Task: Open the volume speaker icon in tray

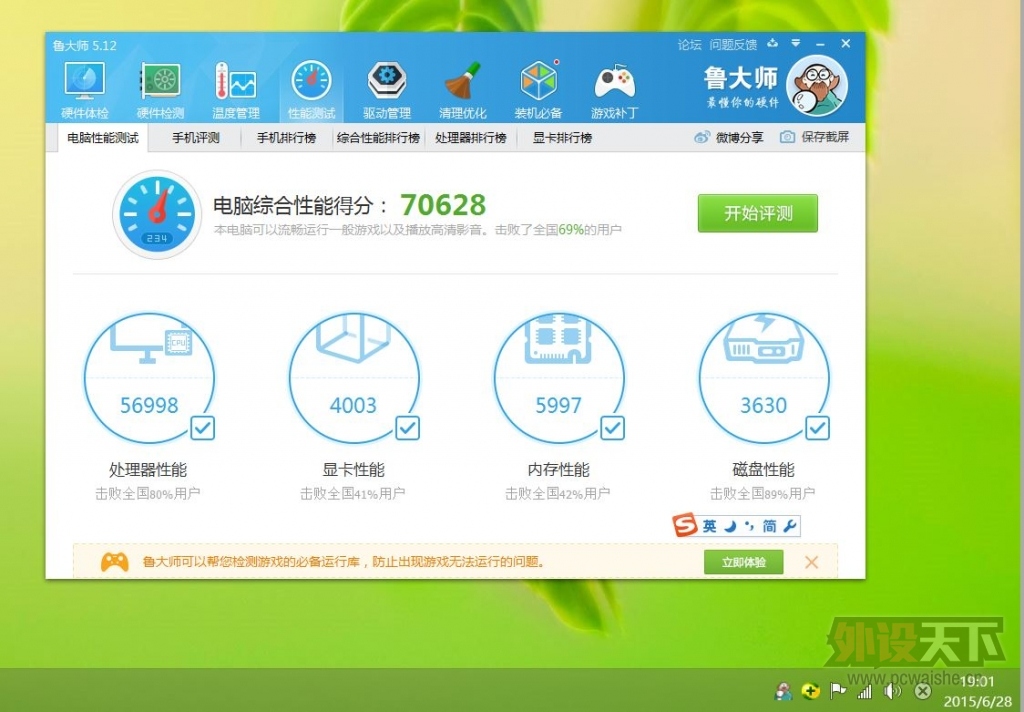Action: tap(892, 691)
